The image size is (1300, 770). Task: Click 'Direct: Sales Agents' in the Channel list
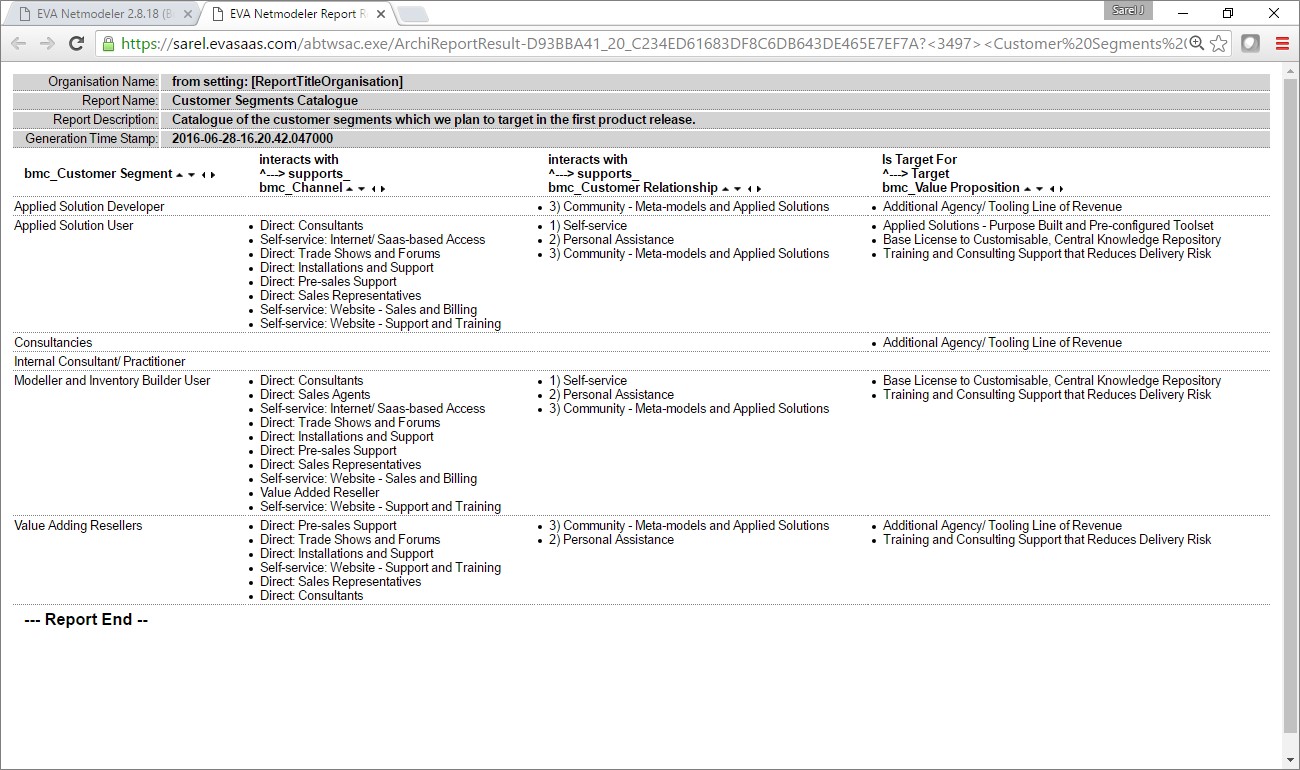click(315, 395)
